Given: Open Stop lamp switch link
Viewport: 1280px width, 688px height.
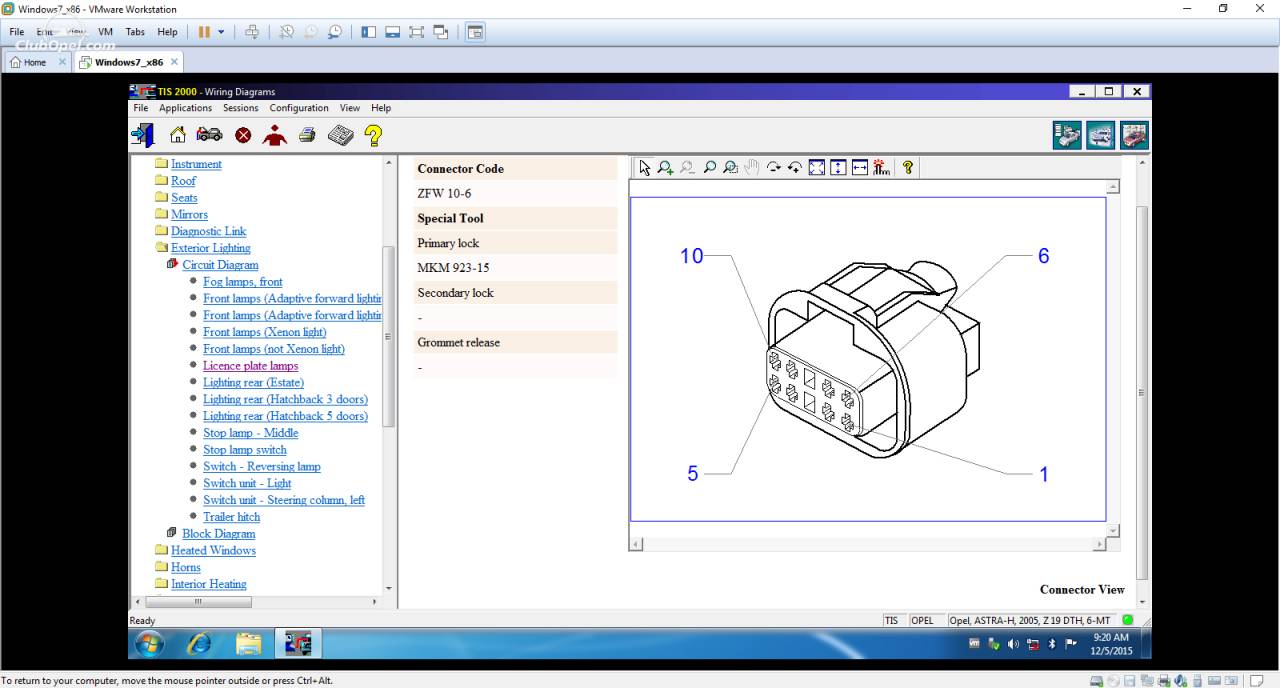Looking at the screenshot, I should point(245,450).
